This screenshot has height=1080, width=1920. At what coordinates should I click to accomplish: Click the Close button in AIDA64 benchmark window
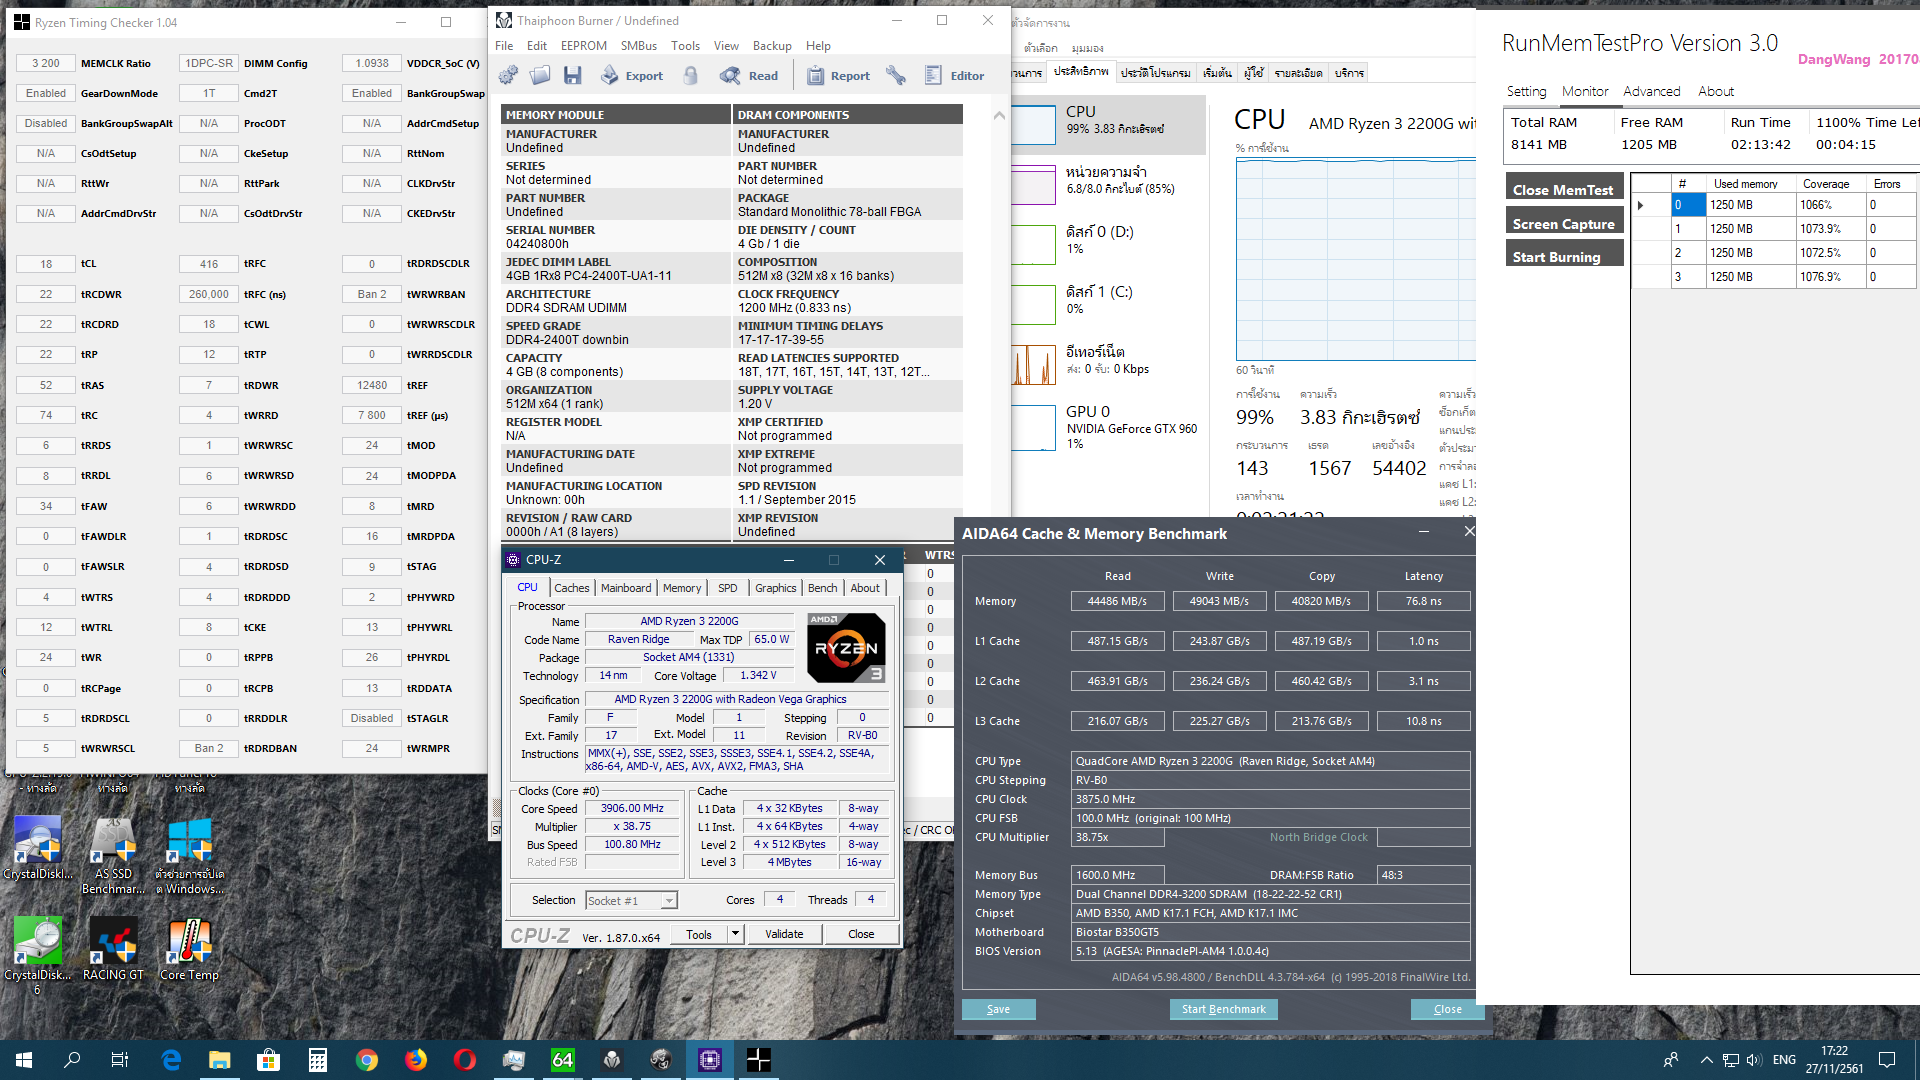coord(1447,1009)
